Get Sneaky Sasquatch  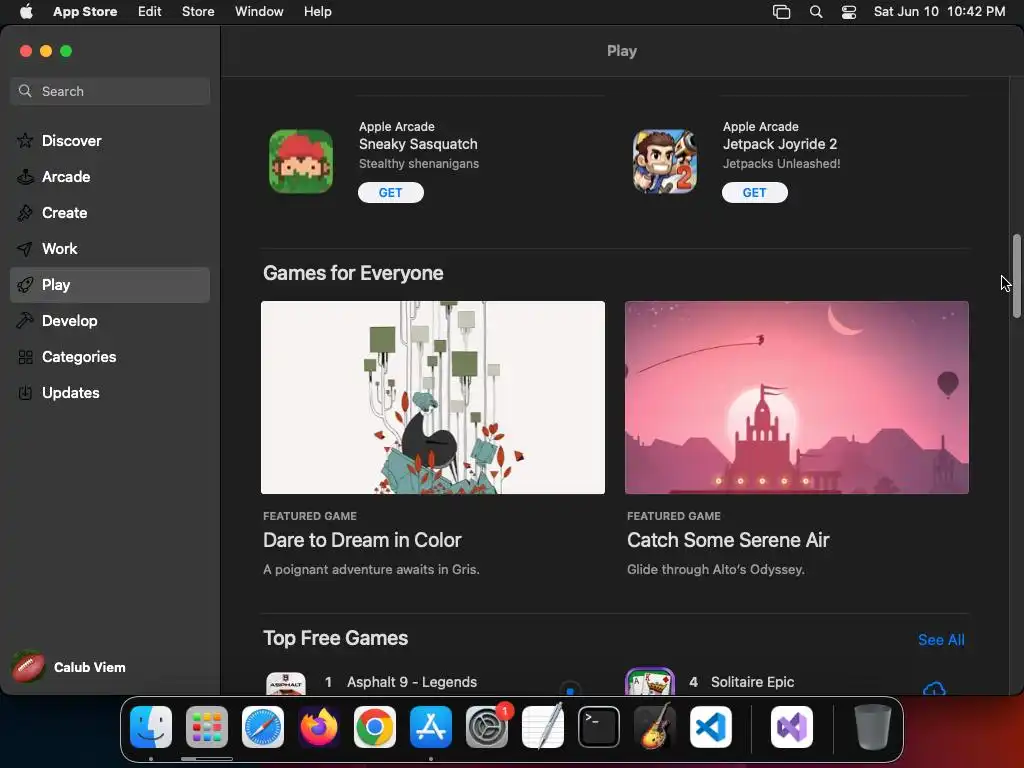(391, 193)
